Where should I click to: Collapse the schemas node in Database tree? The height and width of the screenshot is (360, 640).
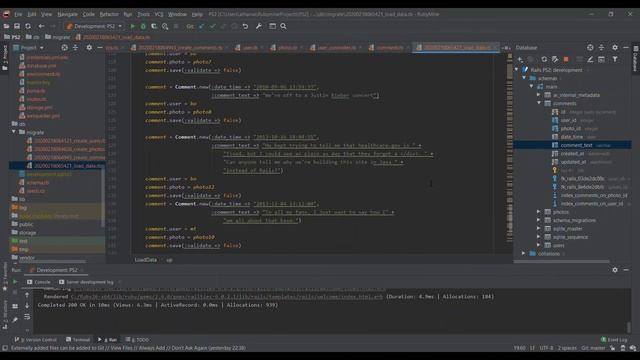524,78
